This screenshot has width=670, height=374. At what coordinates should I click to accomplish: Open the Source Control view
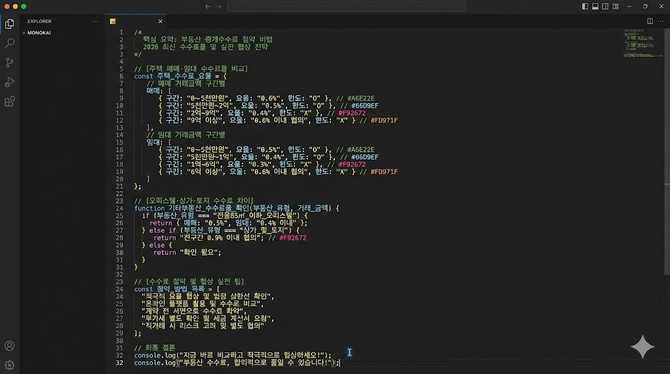coord(9,63)
